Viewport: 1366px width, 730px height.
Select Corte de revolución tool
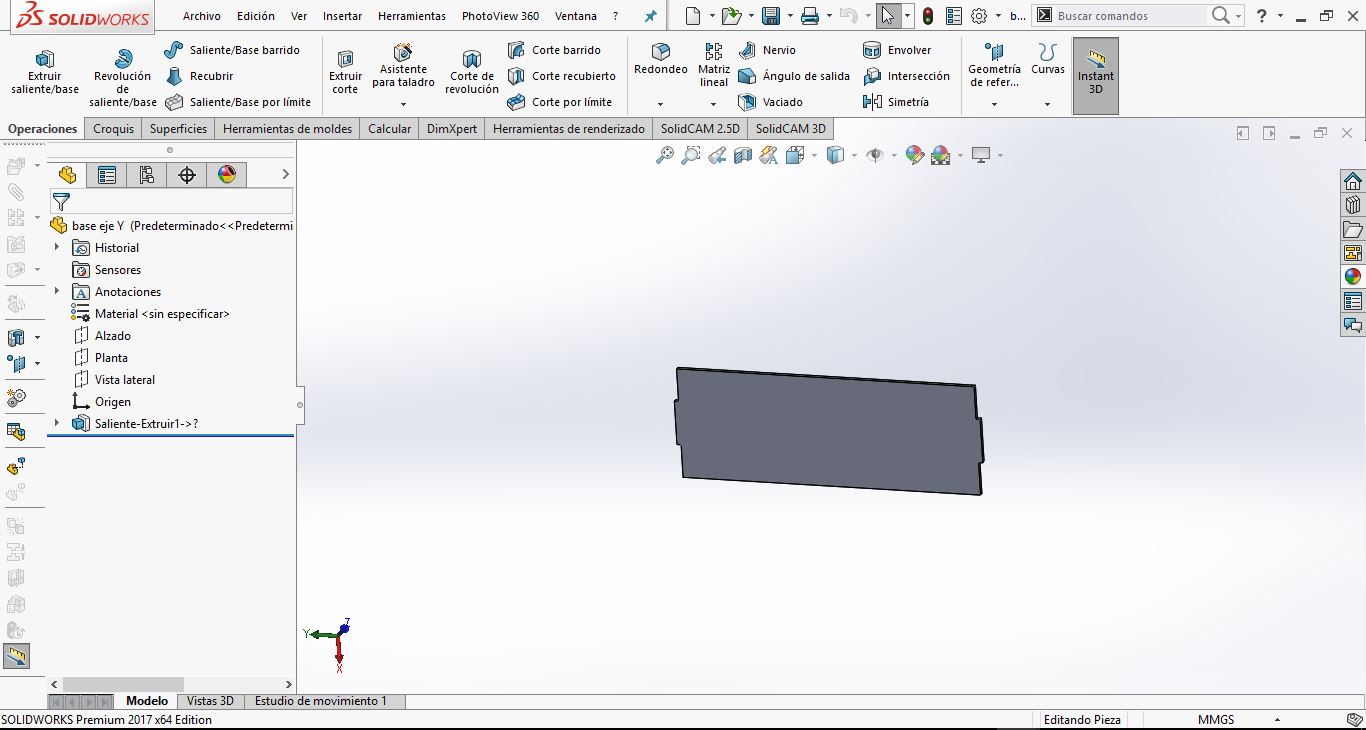point(472,72)
